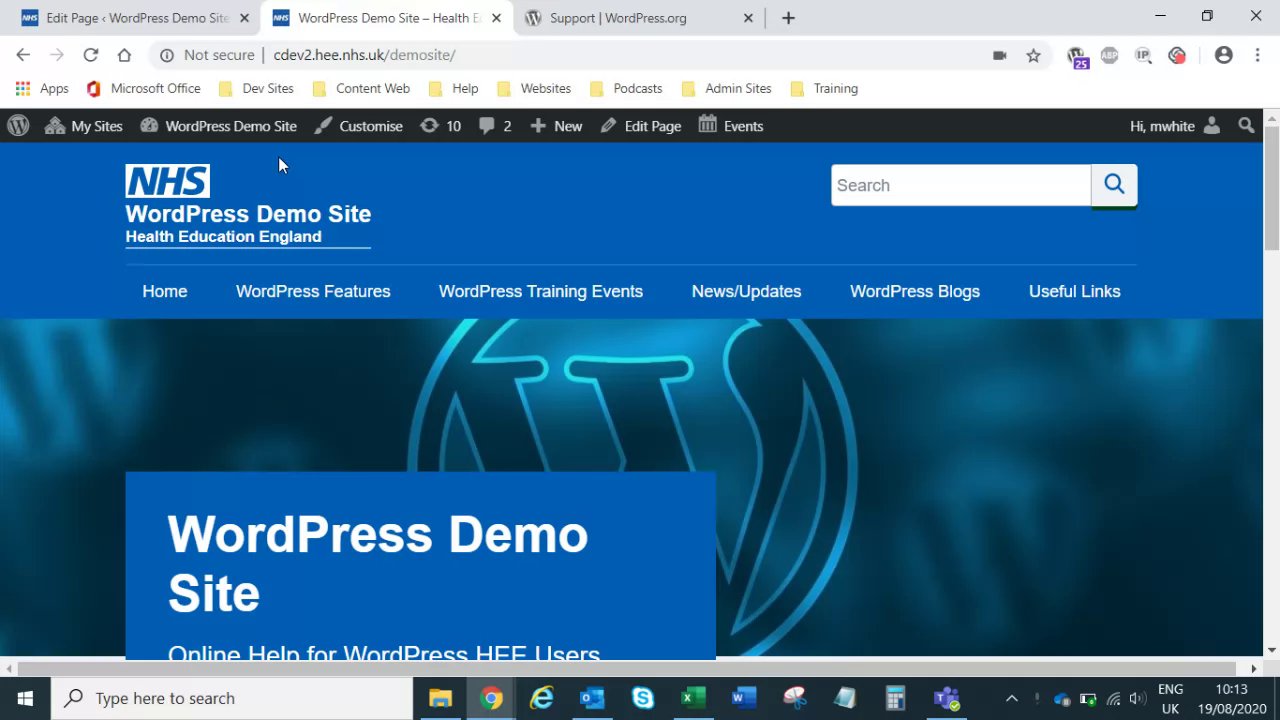Viewport: 1280px width, 720px height.
Task: Click the WordPress Demo Site header title
Action: [248, 214]
